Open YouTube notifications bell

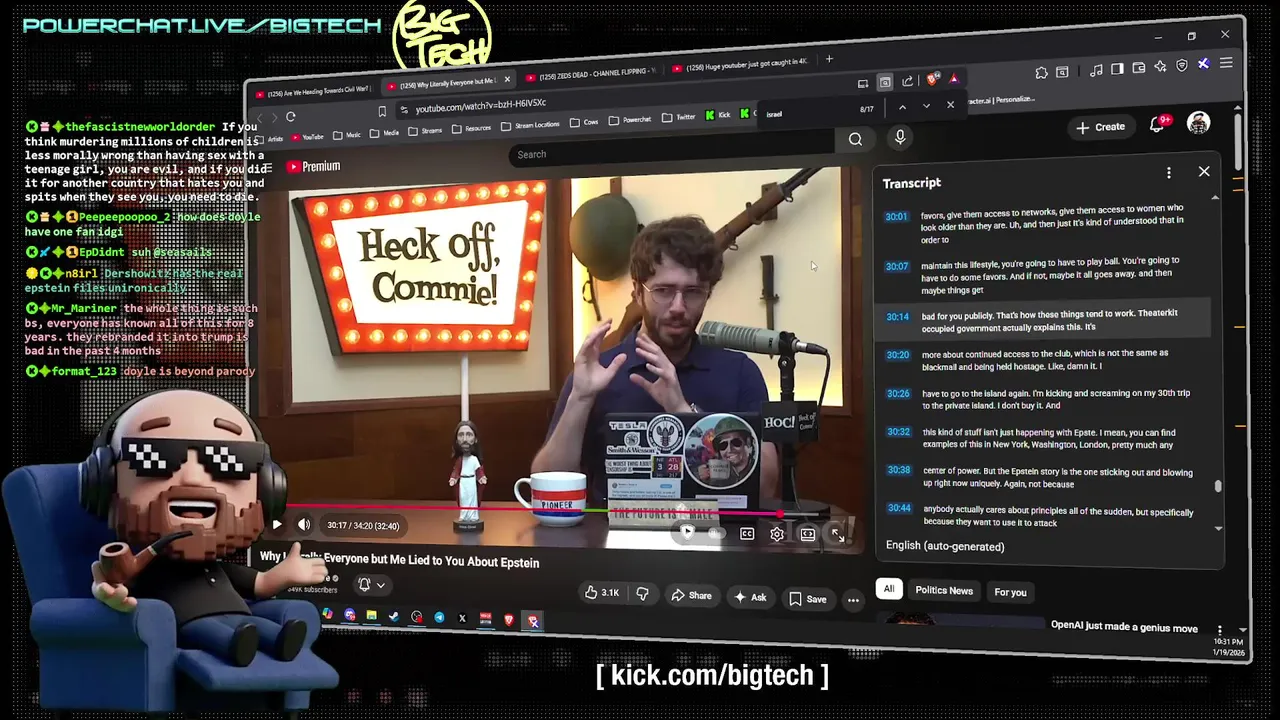pos(1158,124)
